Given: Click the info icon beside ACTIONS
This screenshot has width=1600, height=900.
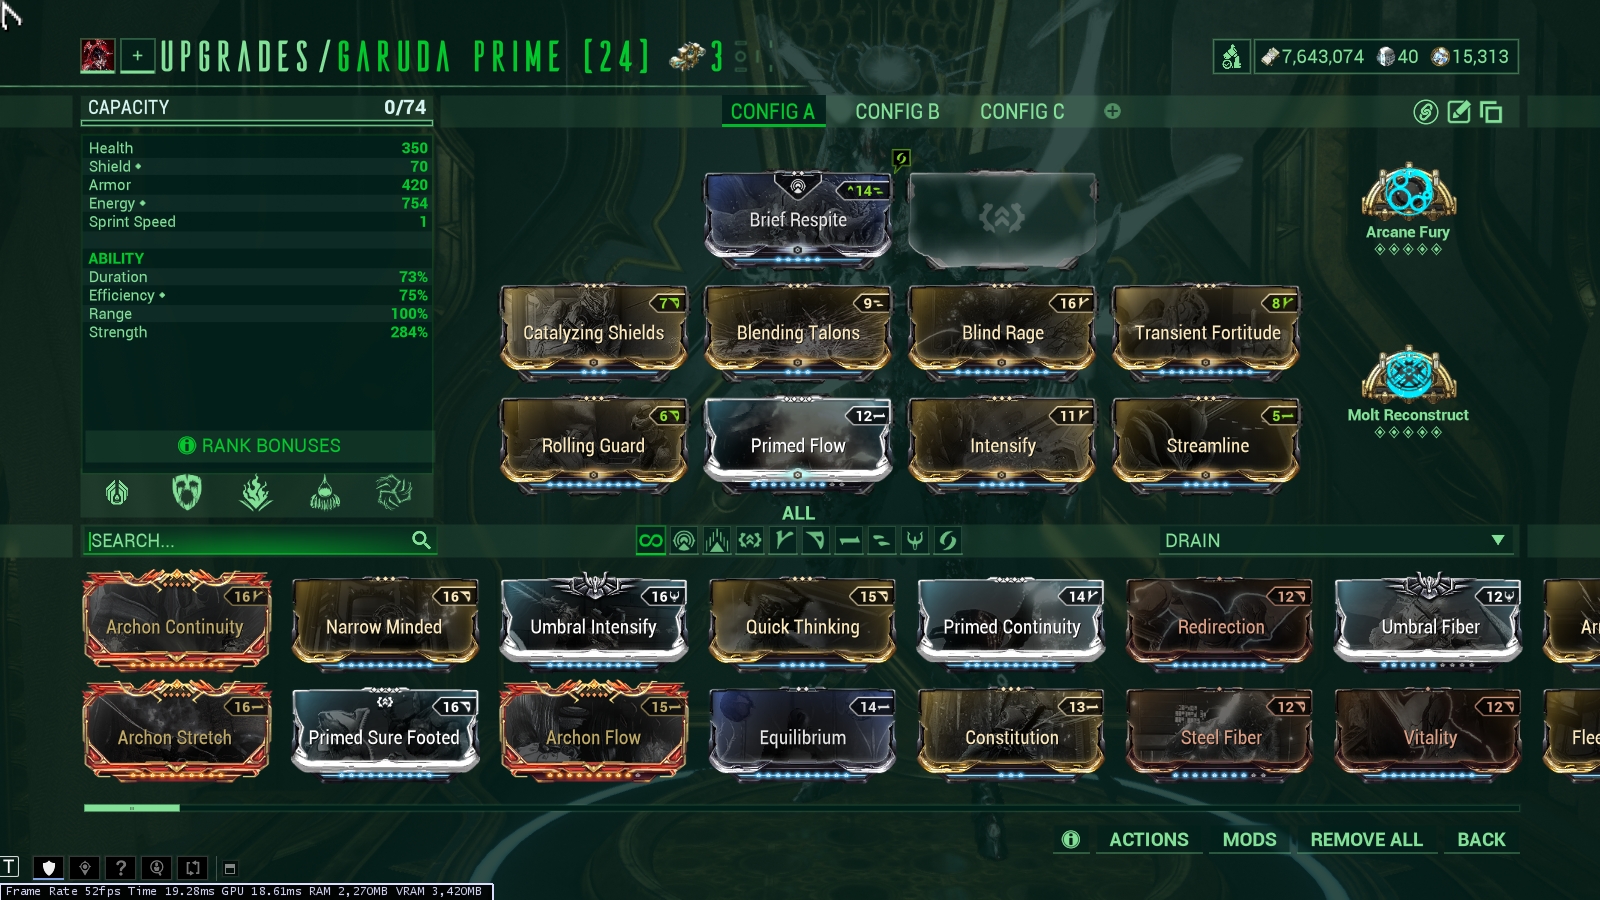Looking at the screenshot, I should [x=1071, y=839].
